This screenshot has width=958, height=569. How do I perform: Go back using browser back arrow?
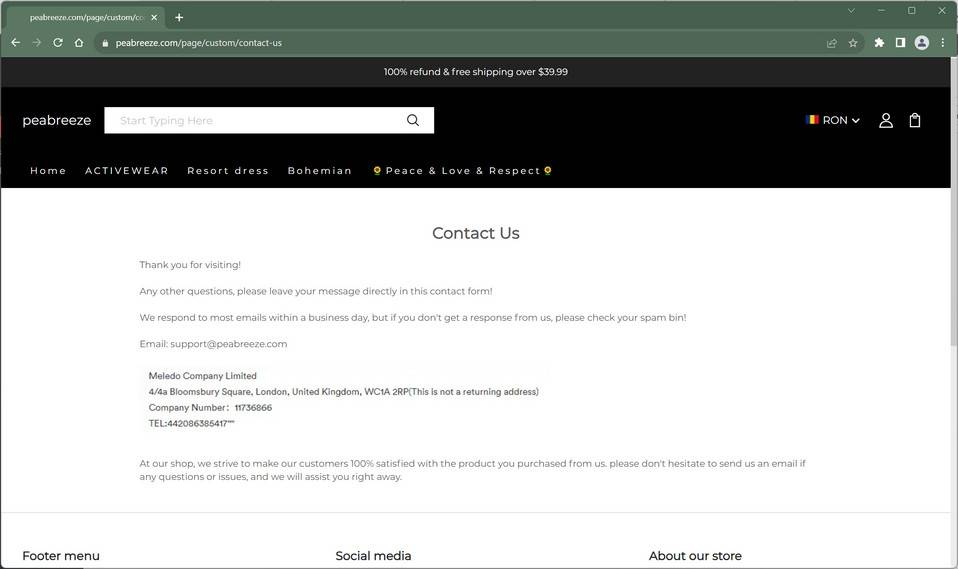(x=16, y=43)
